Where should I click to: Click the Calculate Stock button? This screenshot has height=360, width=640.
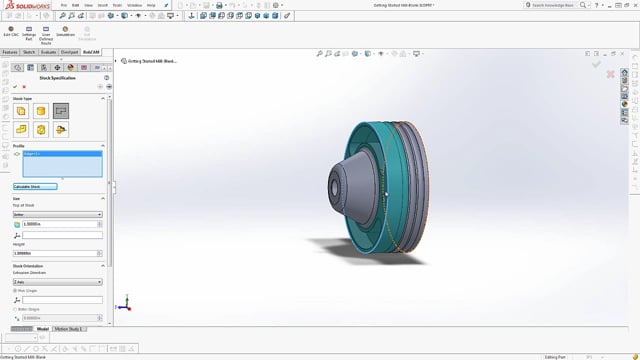pyautogui.click(x=35, y=187)
